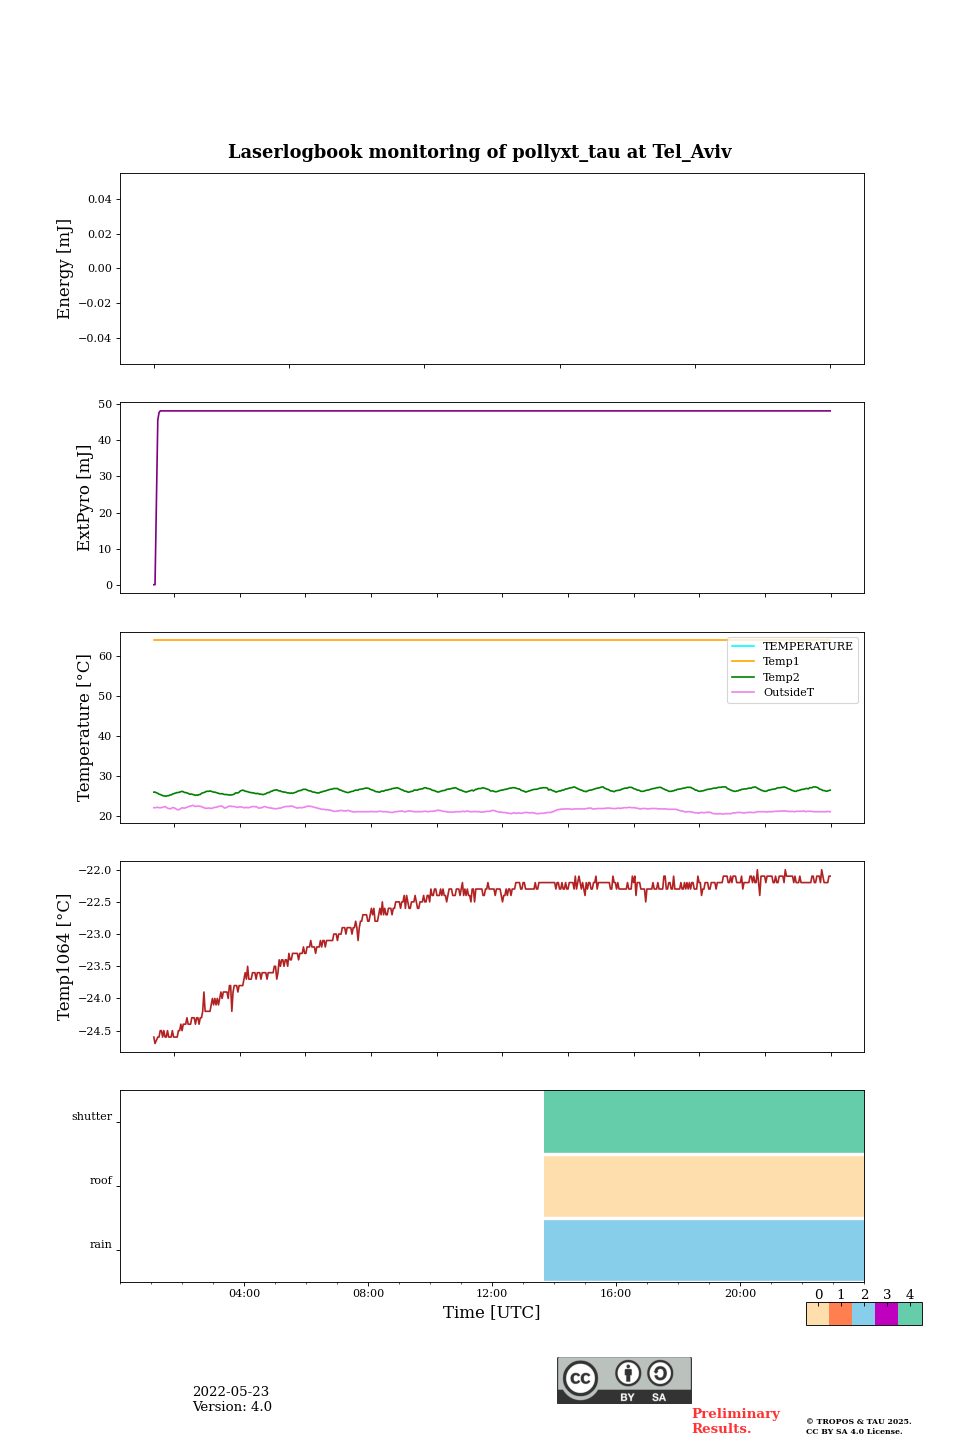960x1440 pixels.
Task: Click the 20:00 time tick label
Action: 740,1293
